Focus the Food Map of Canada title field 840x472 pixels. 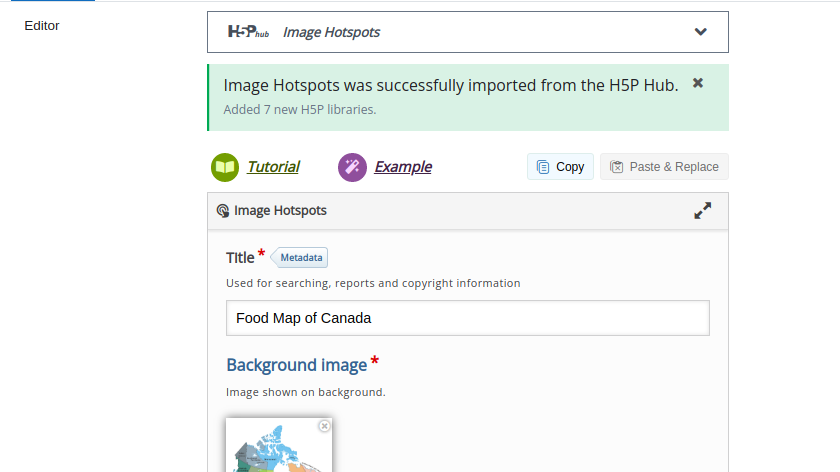[468, 318]
